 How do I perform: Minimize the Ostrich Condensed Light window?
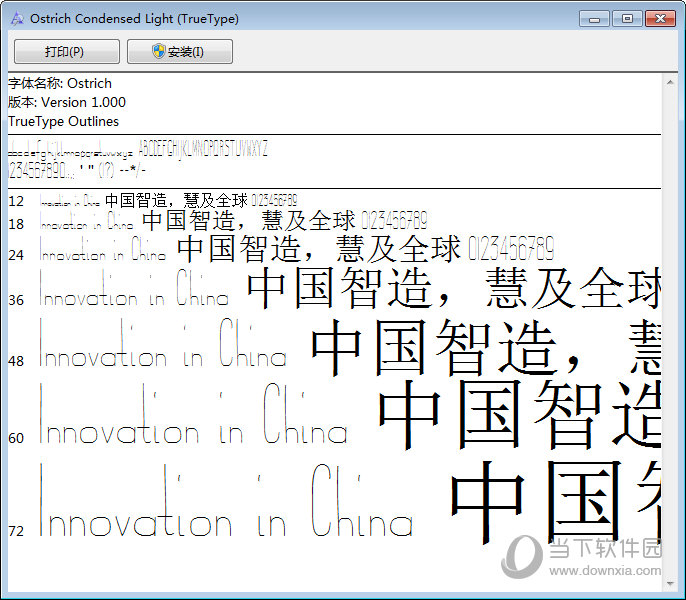click(594, 19)
